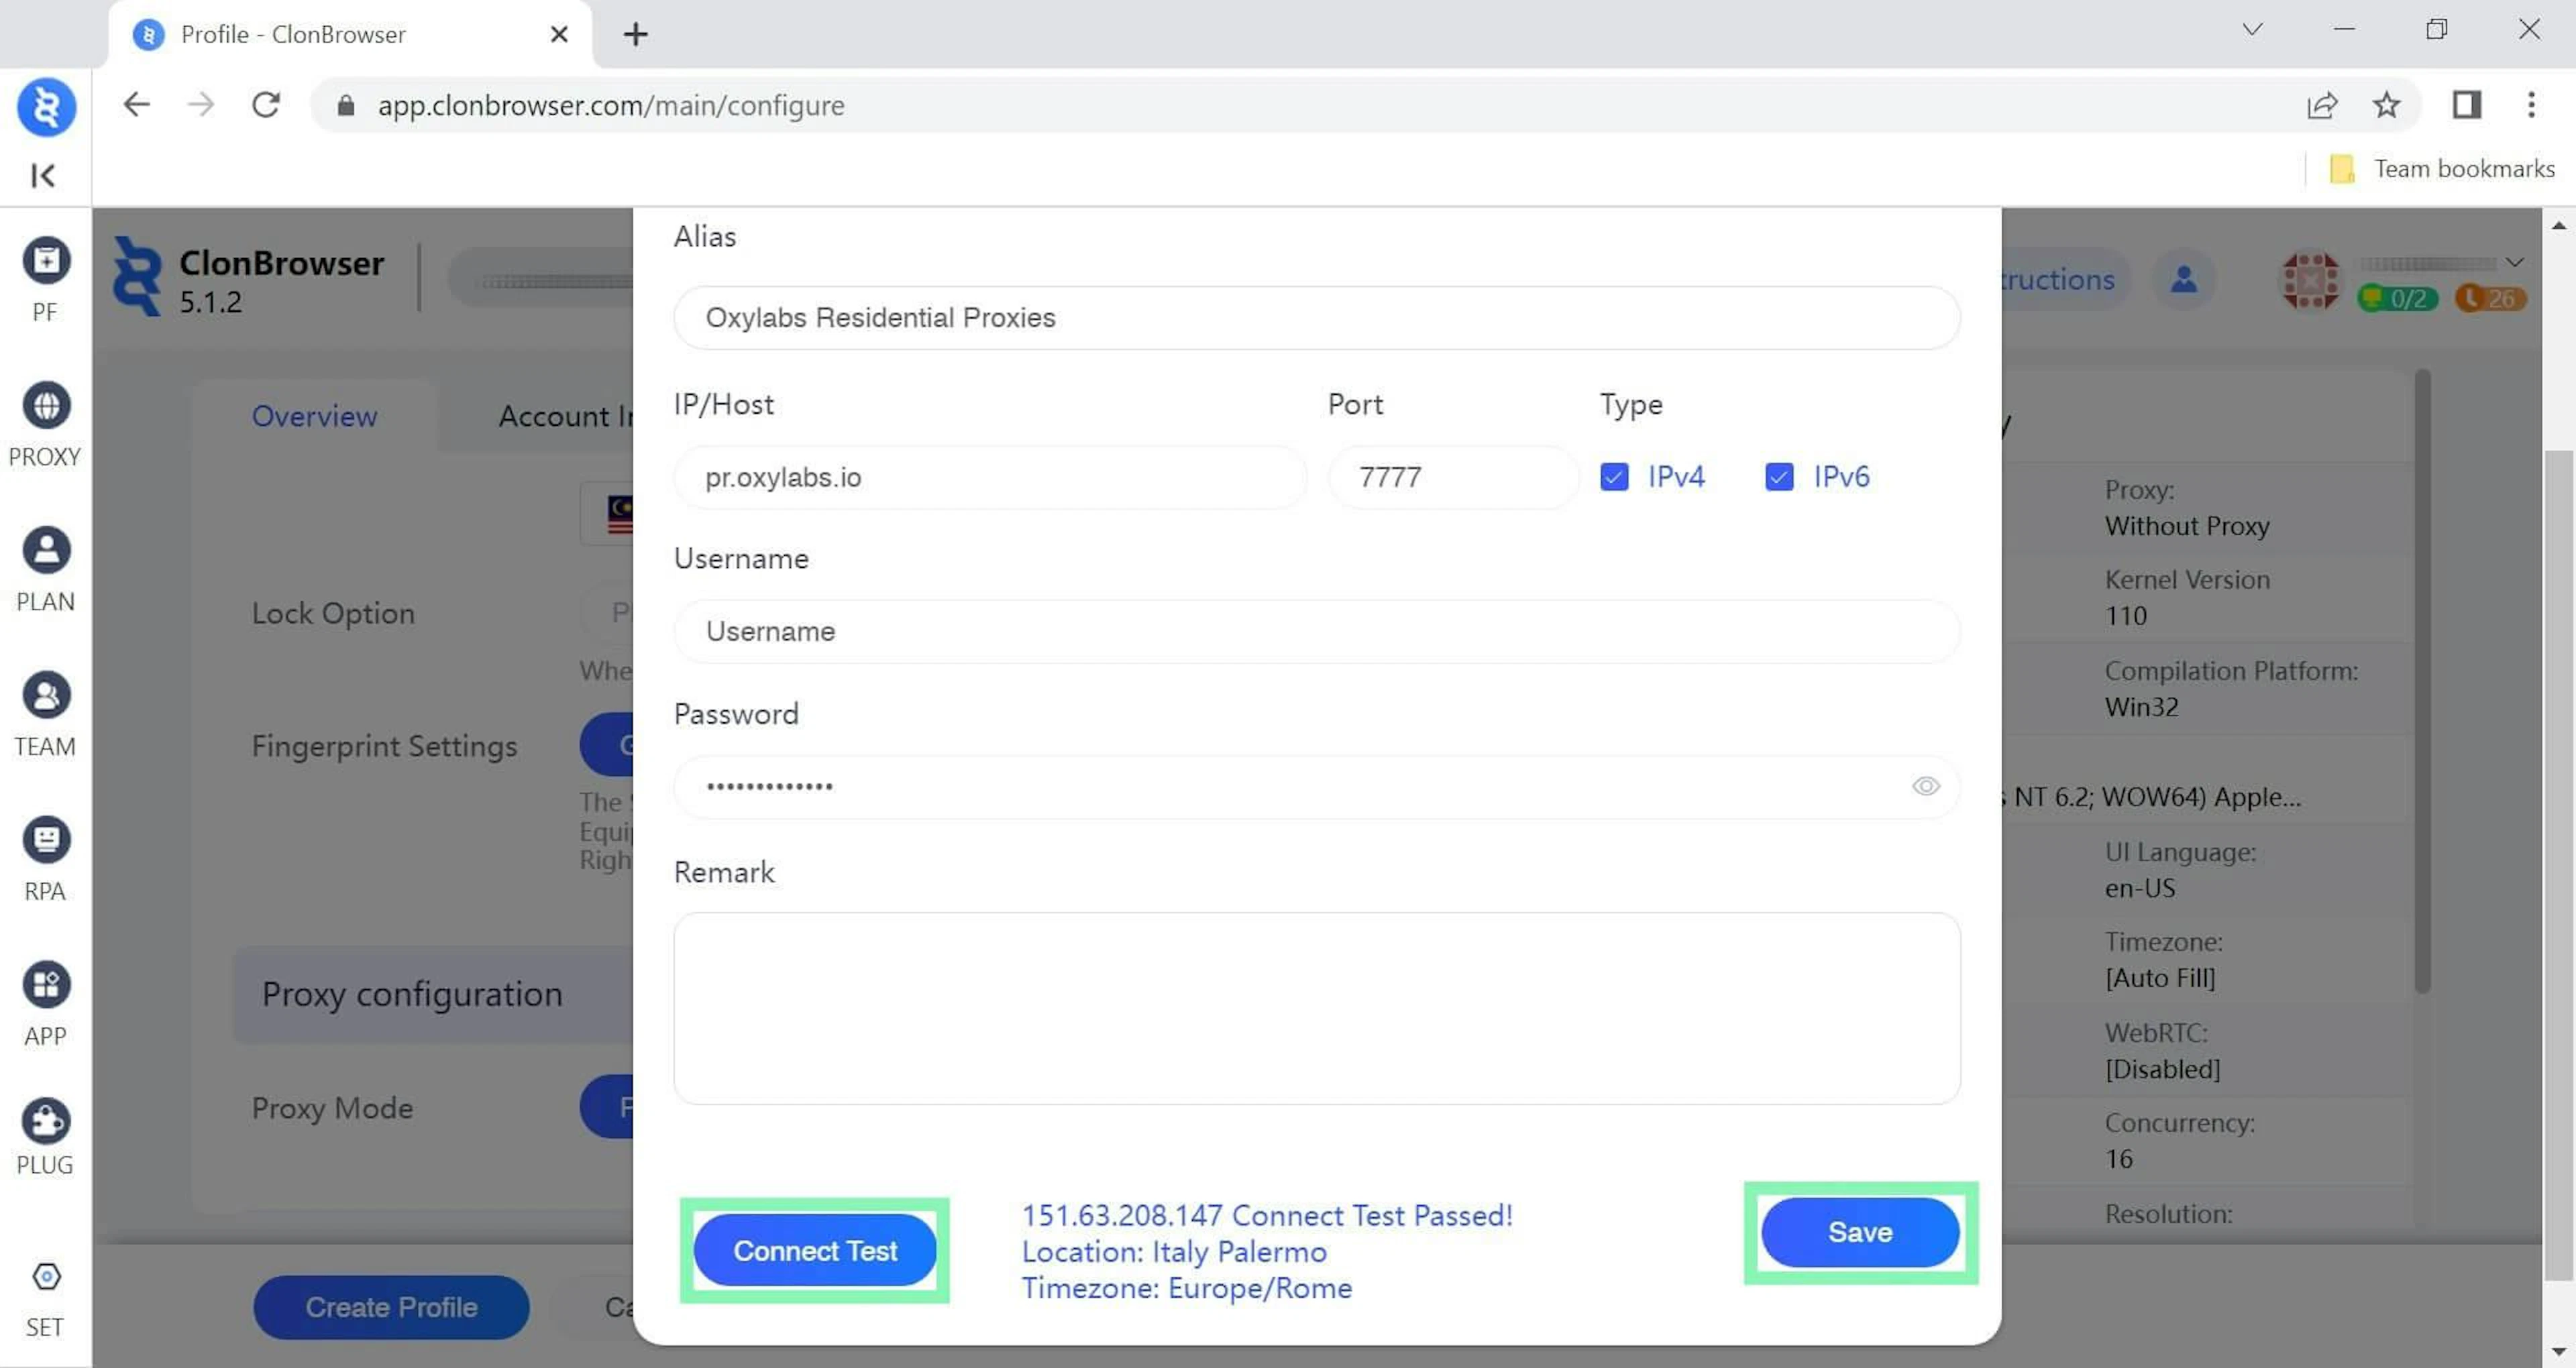Click the green 0/2 counter badge
The width and height of the screenshot is (2576, 1368).
[2398, 298]
